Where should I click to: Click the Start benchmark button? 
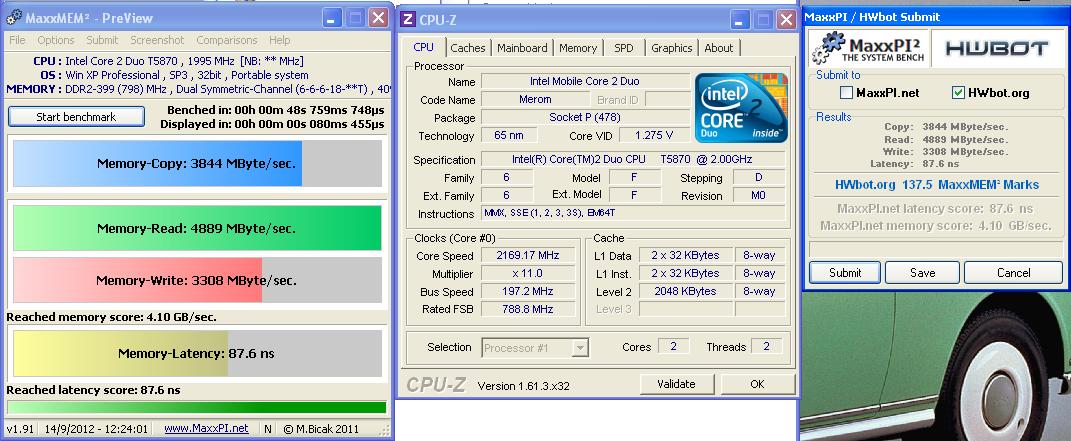point(76,117)
